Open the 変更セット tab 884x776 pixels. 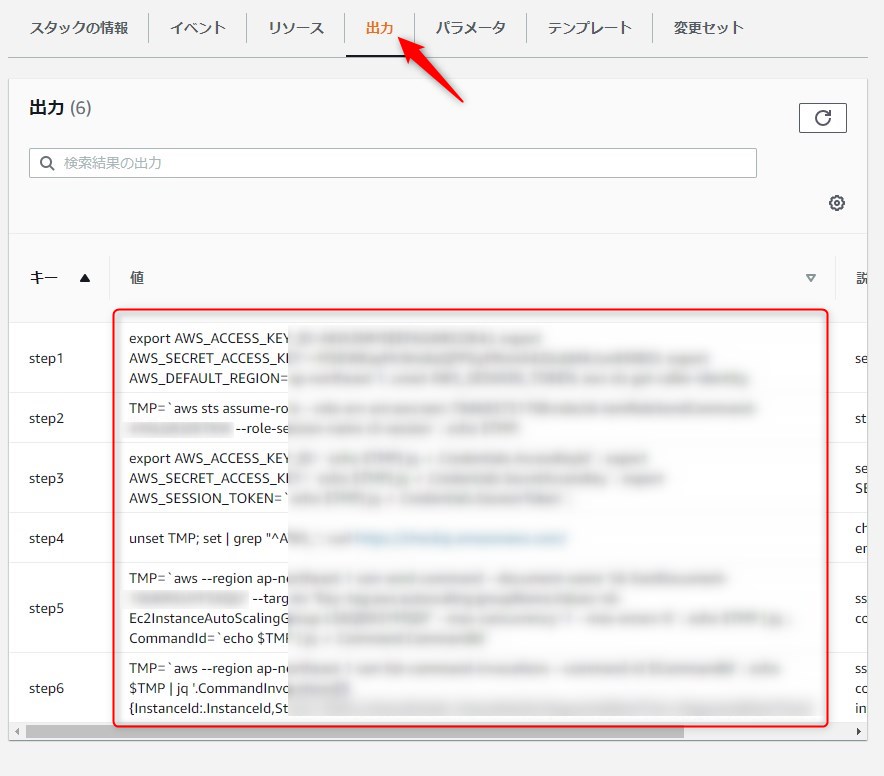click(x=708, y=28)
